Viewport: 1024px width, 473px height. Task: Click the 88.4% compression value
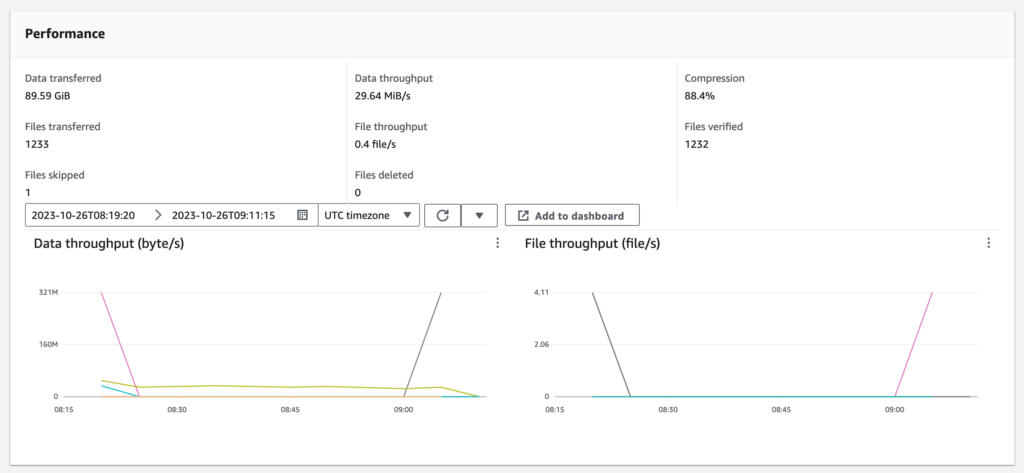699,96
